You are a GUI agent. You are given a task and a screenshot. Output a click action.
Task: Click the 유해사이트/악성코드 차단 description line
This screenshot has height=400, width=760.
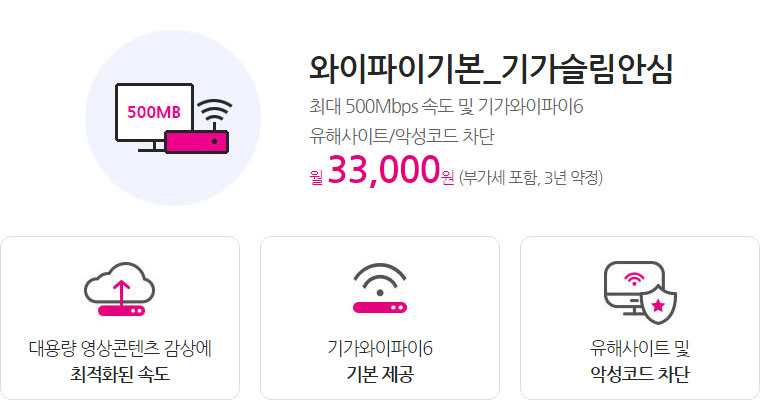pyautogui.click(x=402, y=136)
